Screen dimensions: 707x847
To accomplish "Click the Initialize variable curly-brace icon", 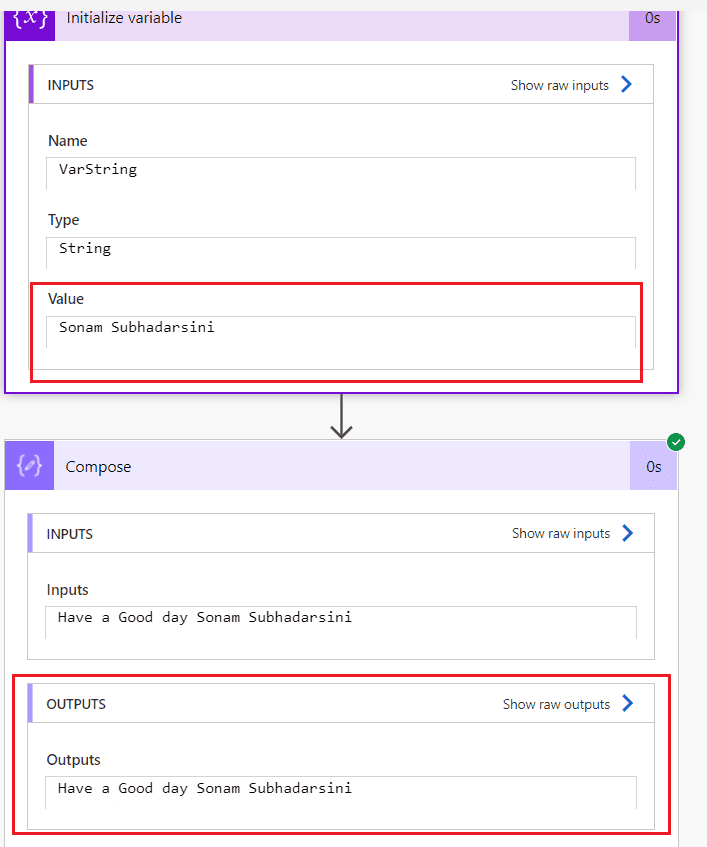I will [x=30, y=23].
